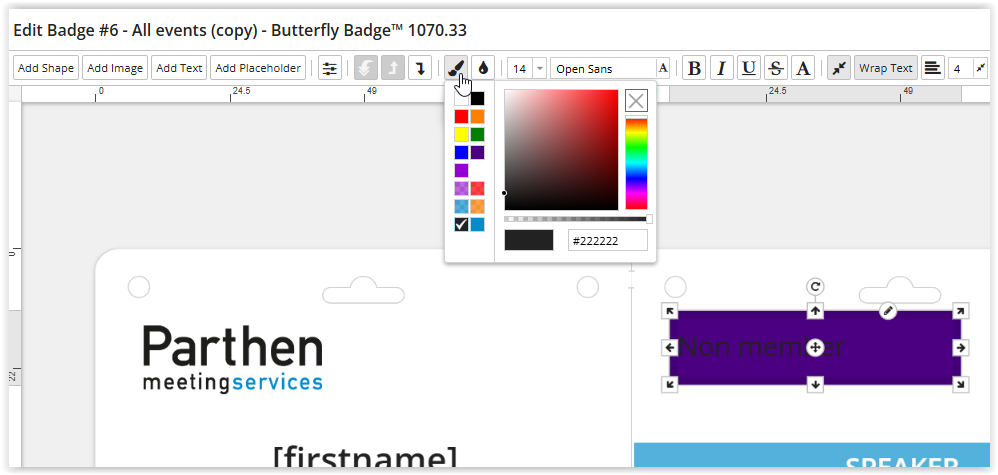Apply strikethrough formatting
998x475 pixels.
tap(775, 68)
